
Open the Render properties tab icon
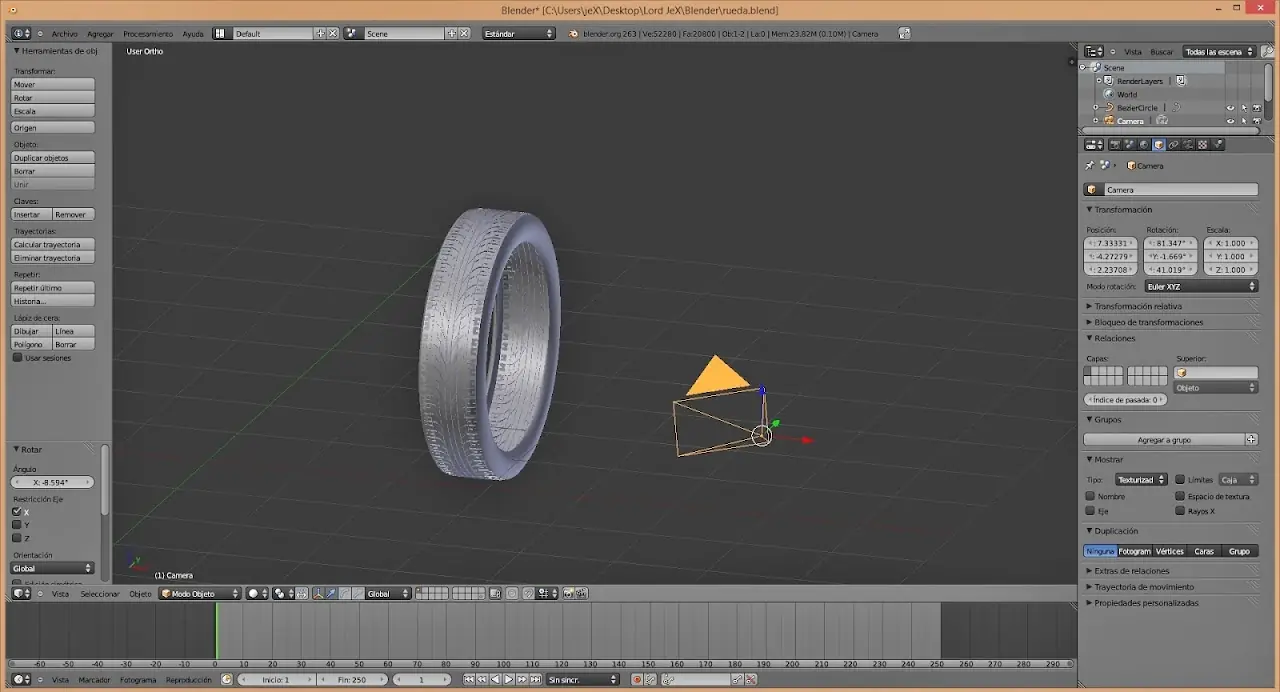[x=1115, y=144]
